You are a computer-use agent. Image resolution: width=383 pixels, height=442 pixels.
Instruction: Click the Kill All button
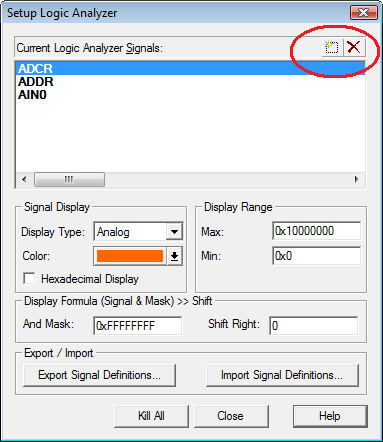click(x=151, y=416)
